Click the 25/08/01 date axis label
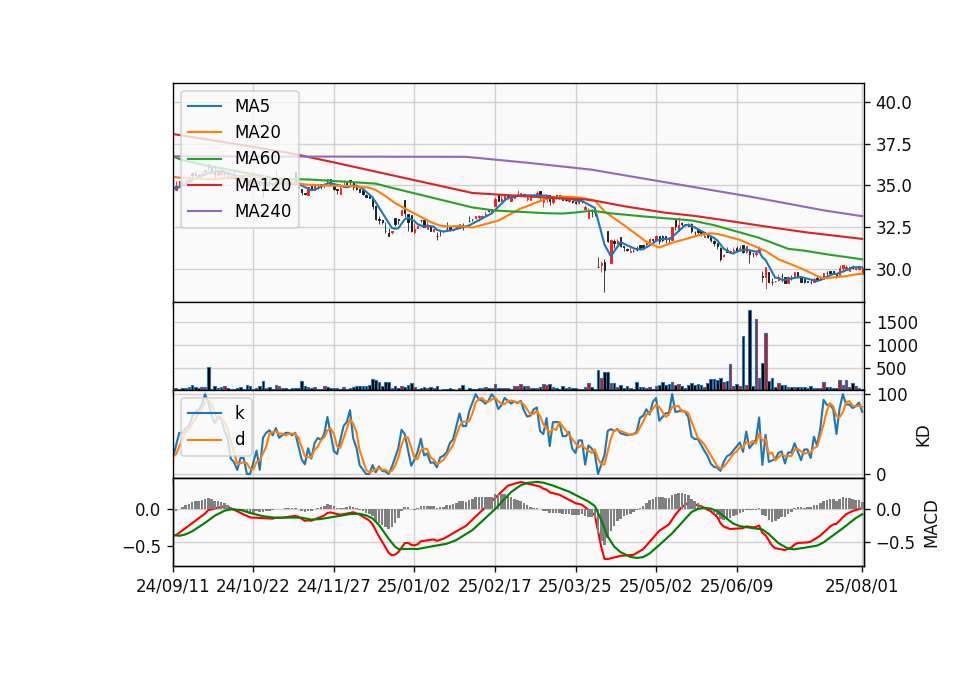Viewport: 960px width, 690px height. coord(861,586)
